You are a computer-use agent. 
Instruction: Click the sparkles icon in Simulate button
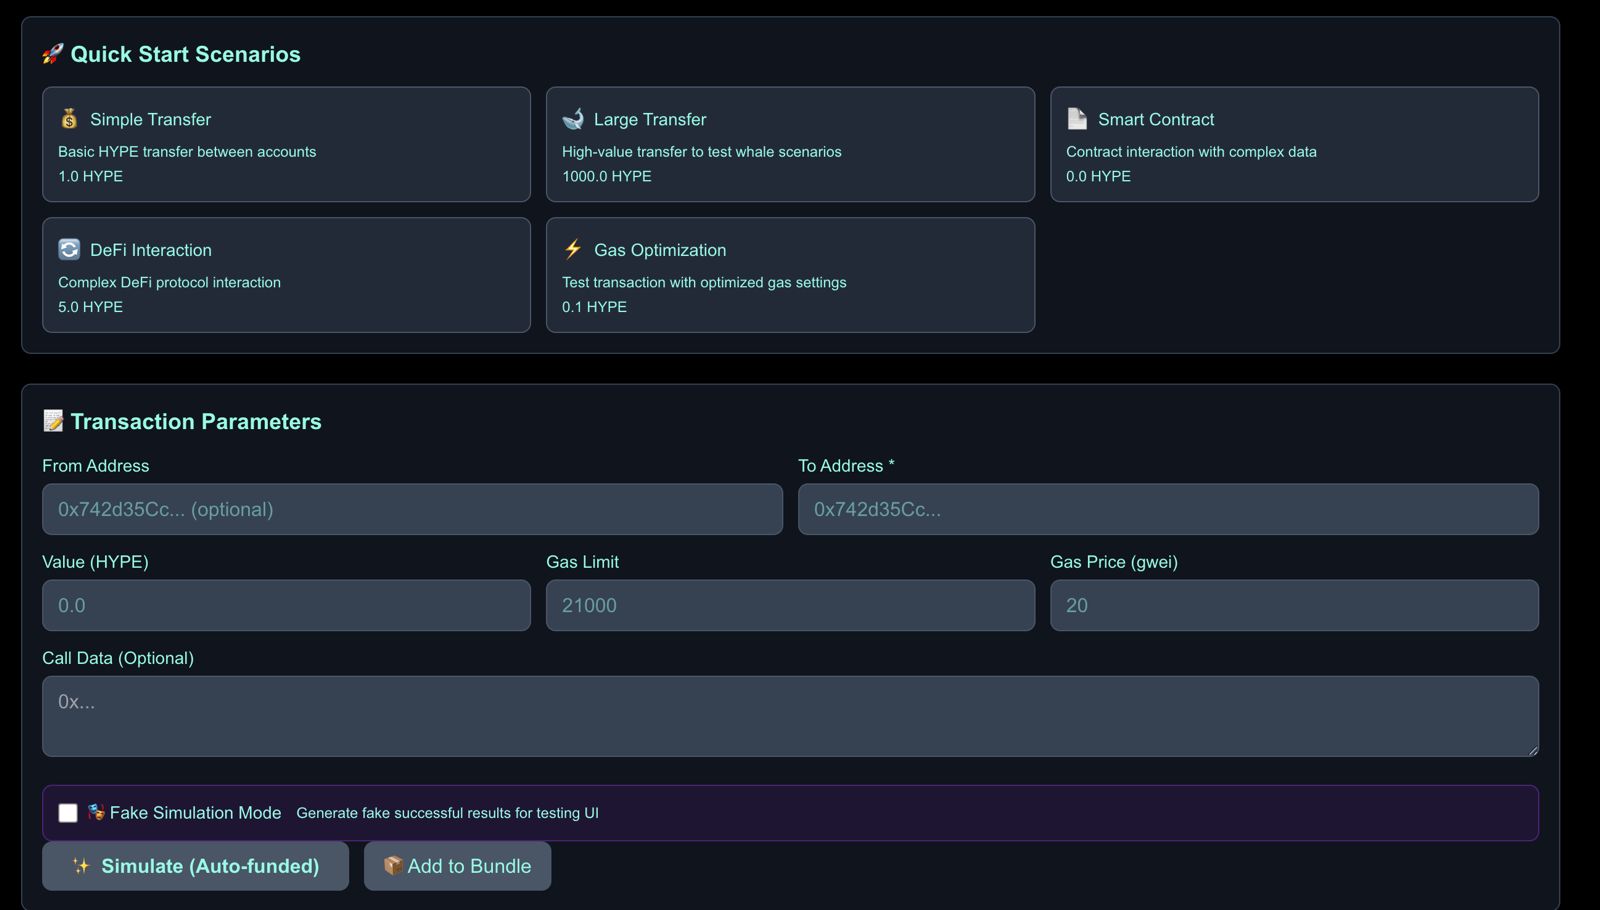(81, 866)
